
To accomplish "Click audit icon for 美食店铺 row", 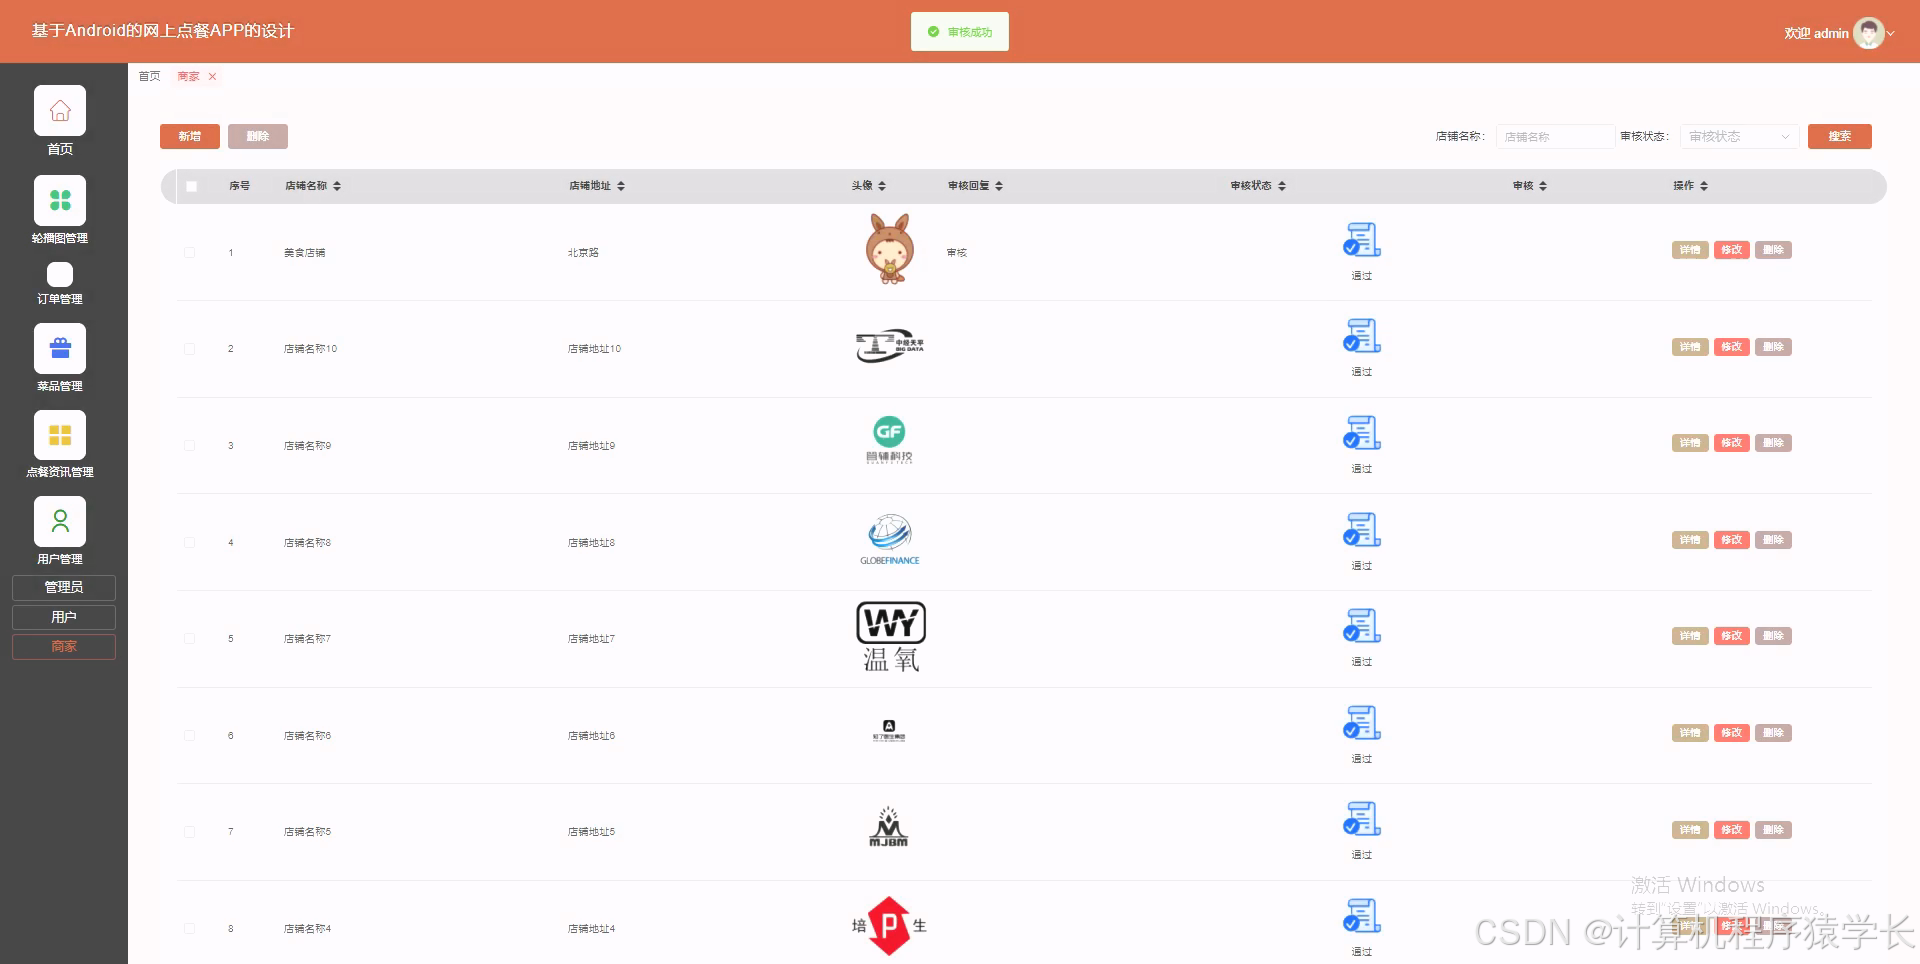I will [1362, 240].
